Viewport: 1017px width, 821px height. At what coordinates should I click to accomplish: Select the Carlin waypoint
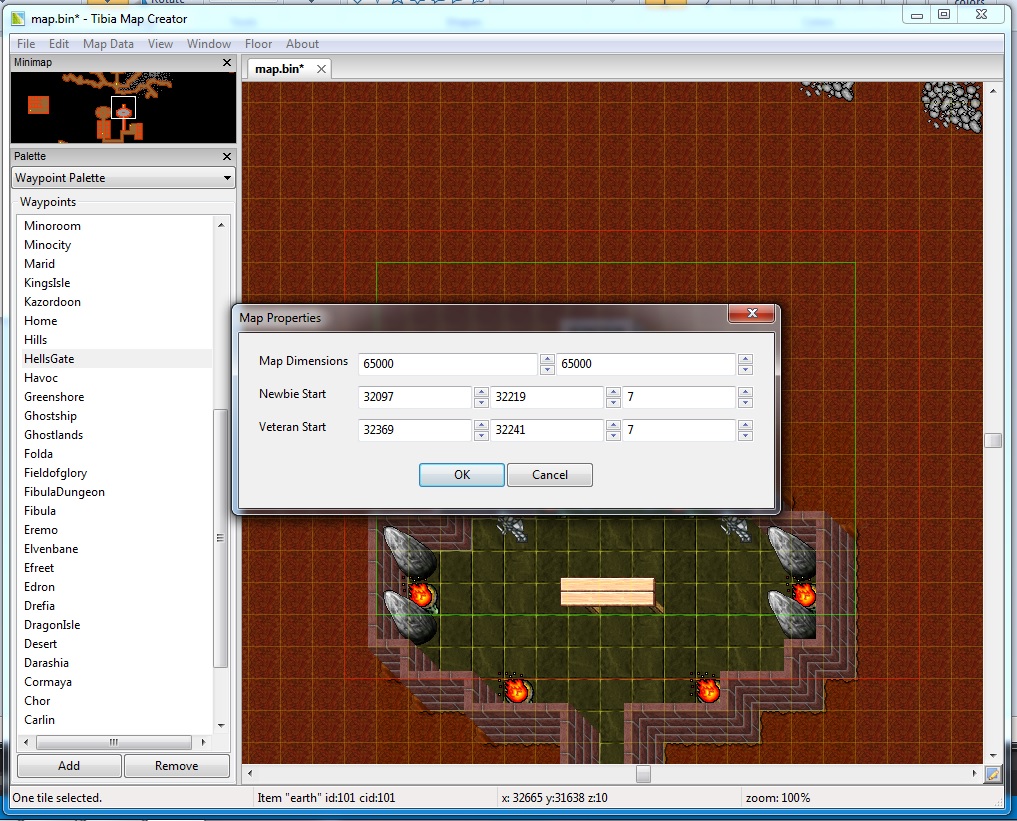click(x=40, y=720)
